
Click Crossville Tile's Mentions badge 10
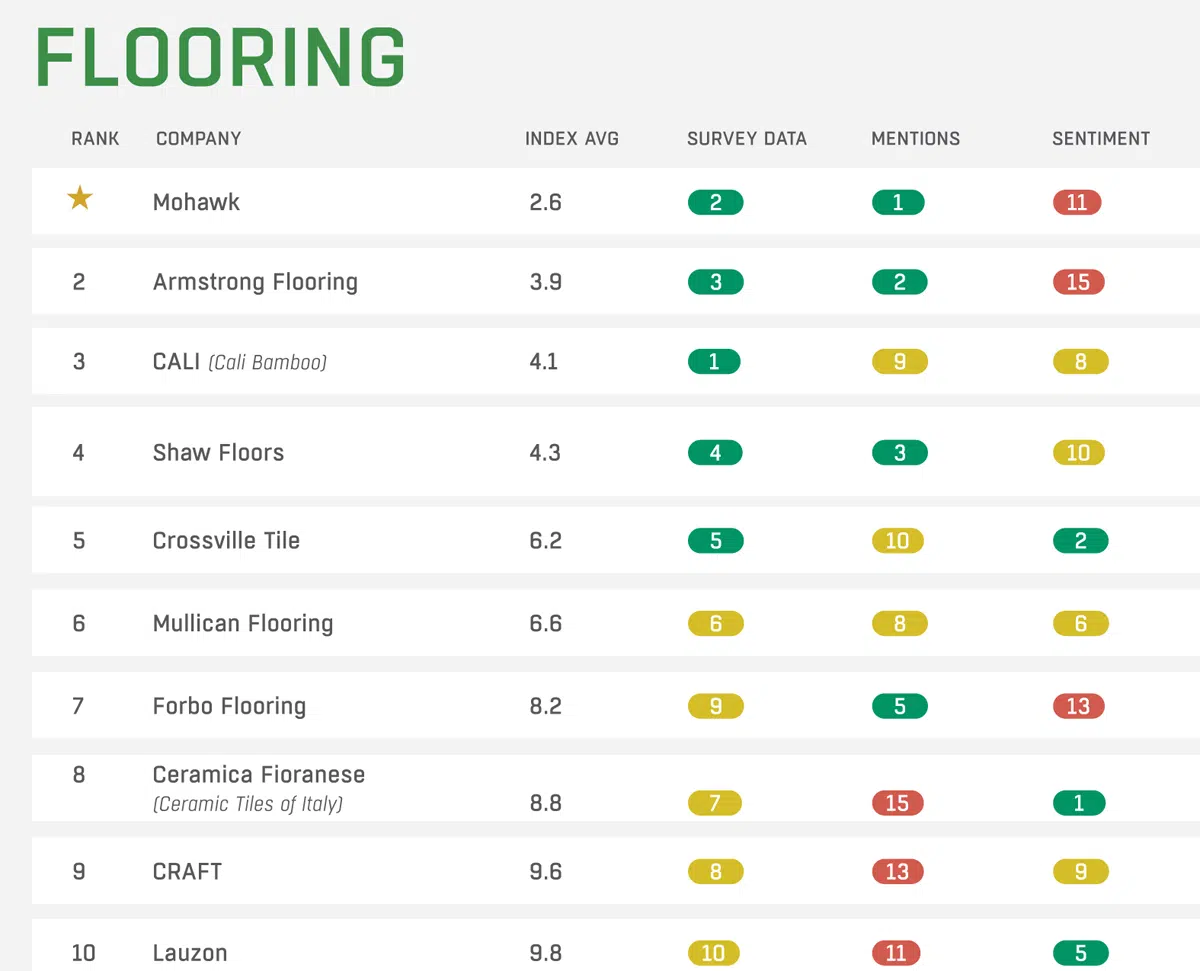898,541
